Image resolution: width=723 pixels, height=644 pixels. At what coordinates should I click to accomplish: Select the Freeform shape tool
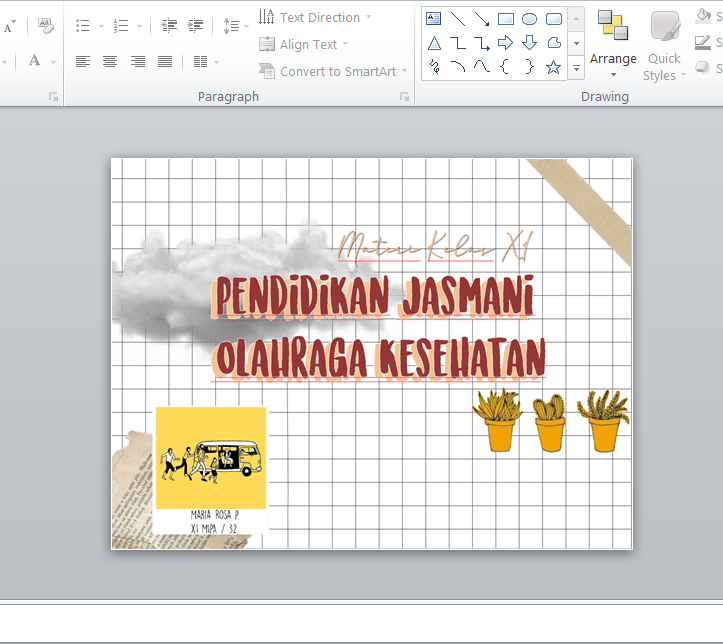point(554,43)
